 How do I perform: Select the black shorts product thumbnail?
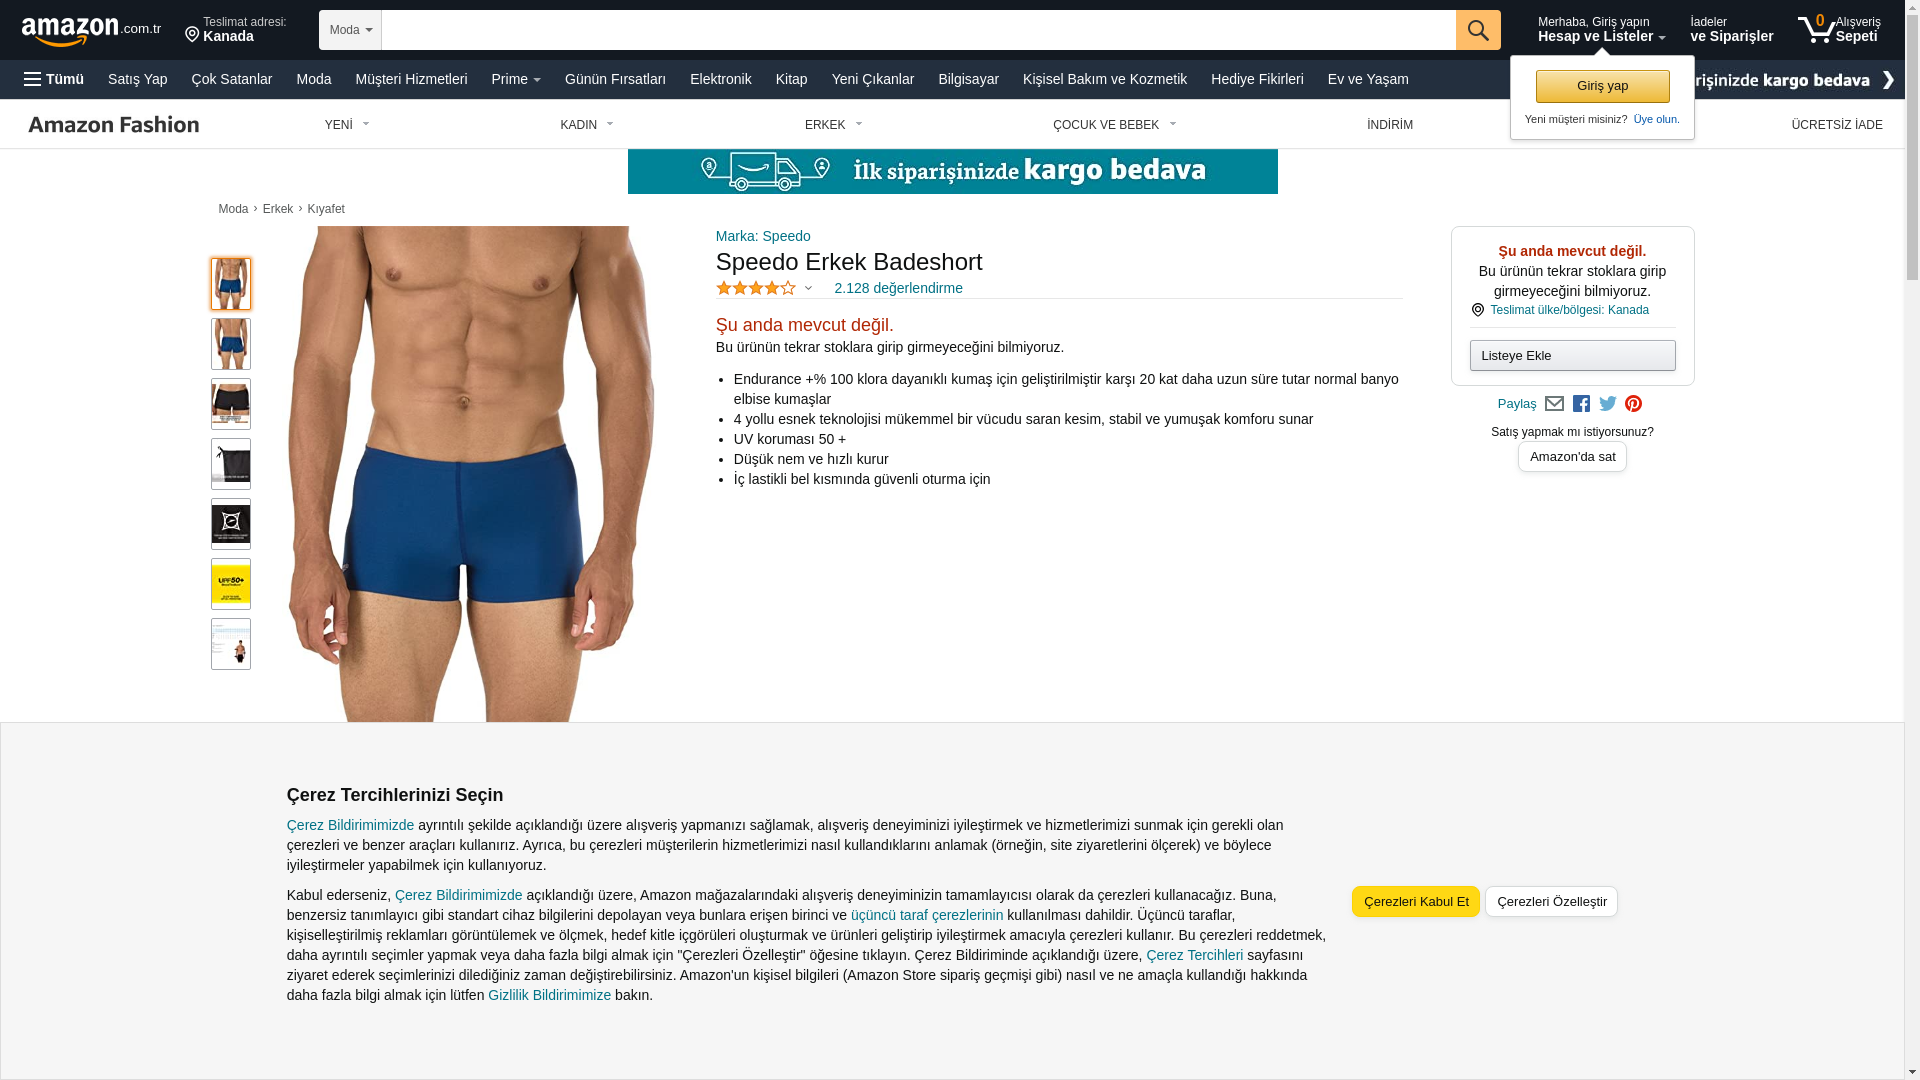231,404
